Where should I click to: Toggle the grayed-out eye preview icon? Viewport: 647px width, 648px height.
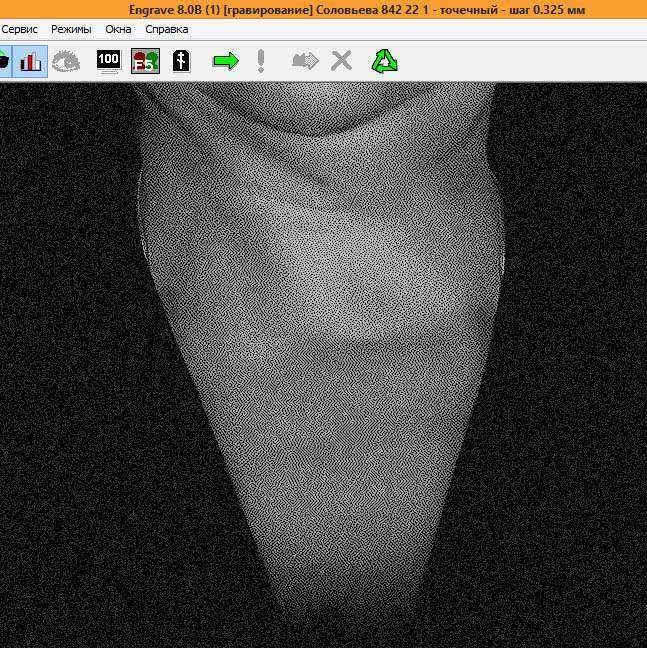(x=67, y=61)
